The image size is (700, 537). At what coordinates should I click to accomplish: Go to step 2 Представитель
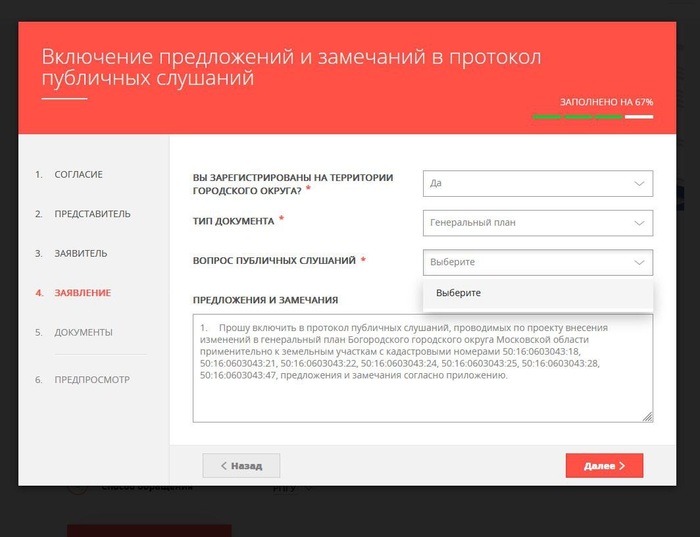point(83,214)
